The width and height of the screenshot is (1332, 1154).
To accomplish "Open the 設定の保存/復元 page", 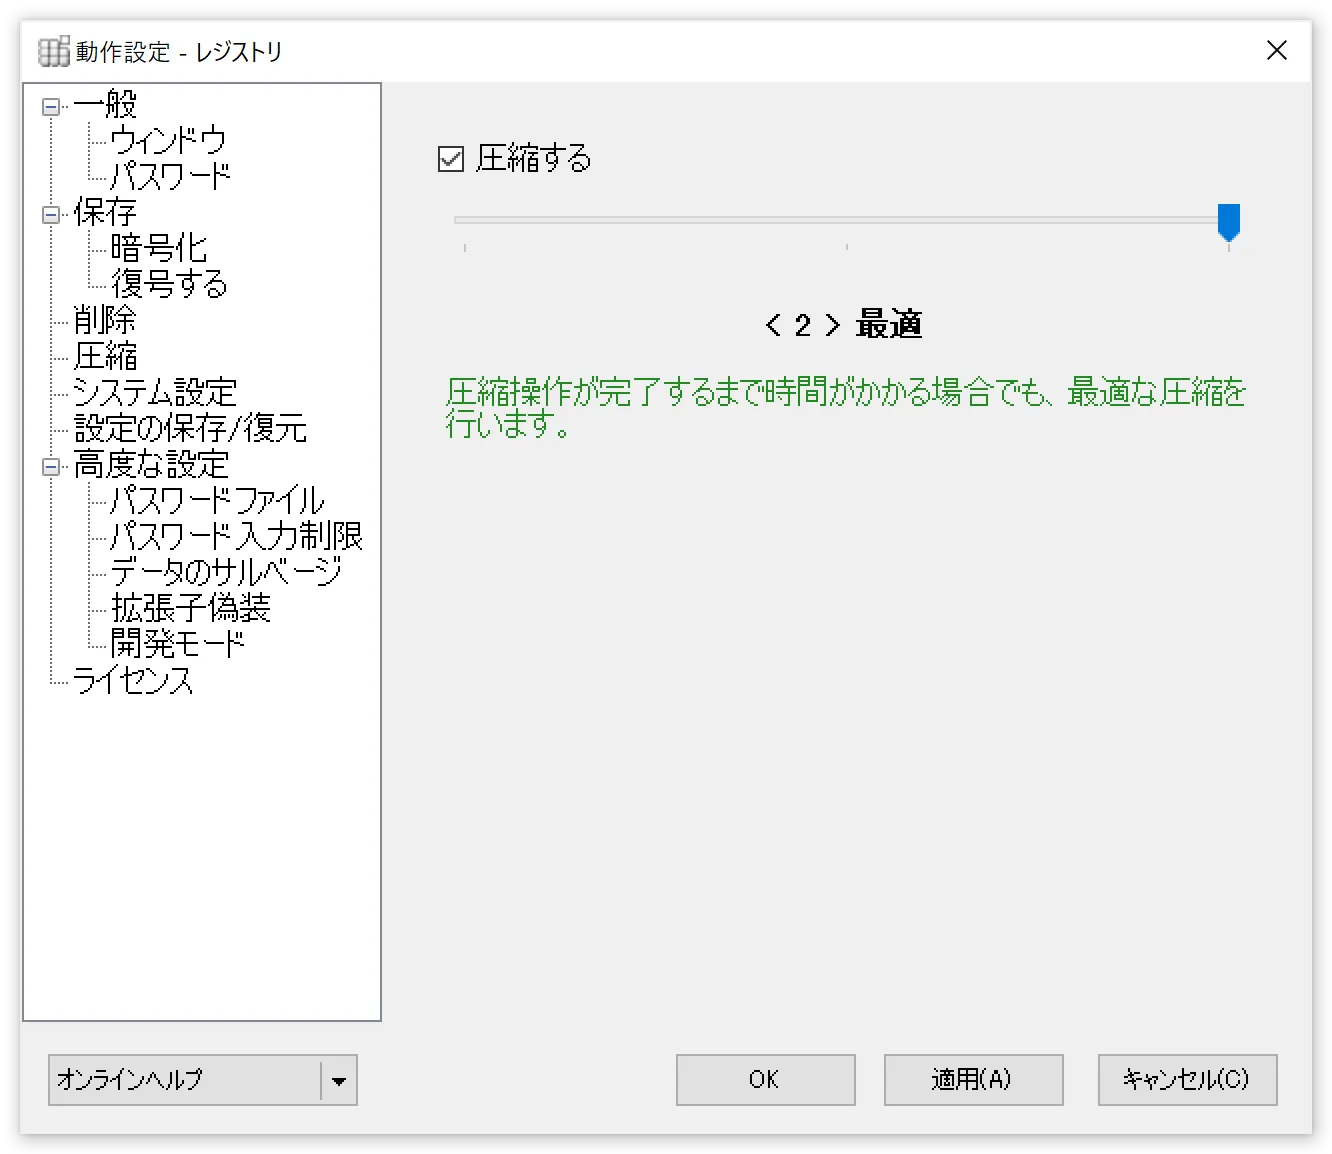I will pyautogui.click(x=190, y=428).
